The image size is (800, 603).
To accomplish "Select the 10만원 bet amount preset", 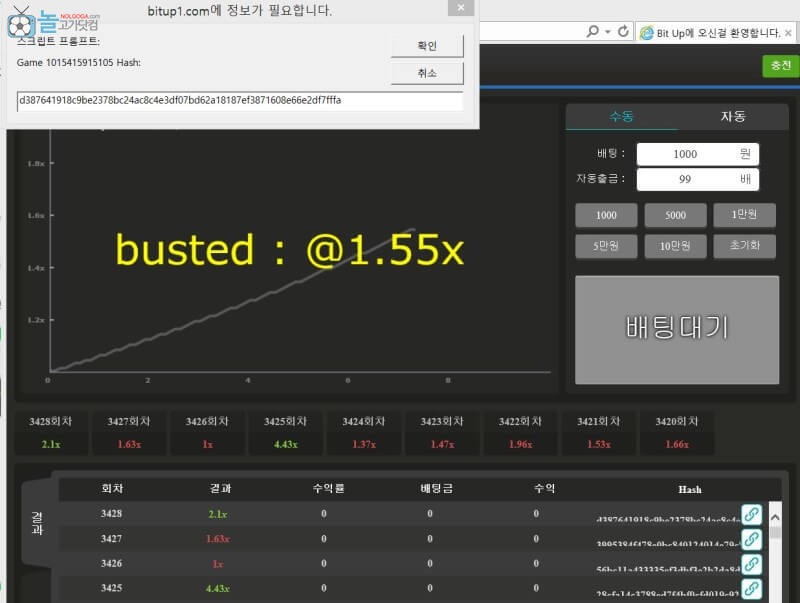I will click(x=675, y=247).
